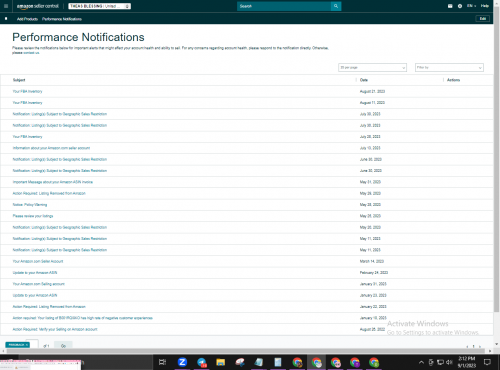Image resolution: width=500 pixels, height=370 pixels.
Task: Open Important Message about your Amazon ASIN invoice
Action: [x=53, y=182]
